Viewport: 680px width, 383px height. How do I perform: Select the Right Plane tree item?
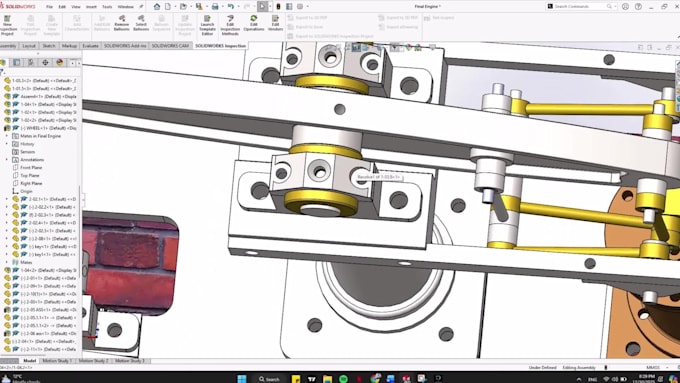click(x=31, y=183)
